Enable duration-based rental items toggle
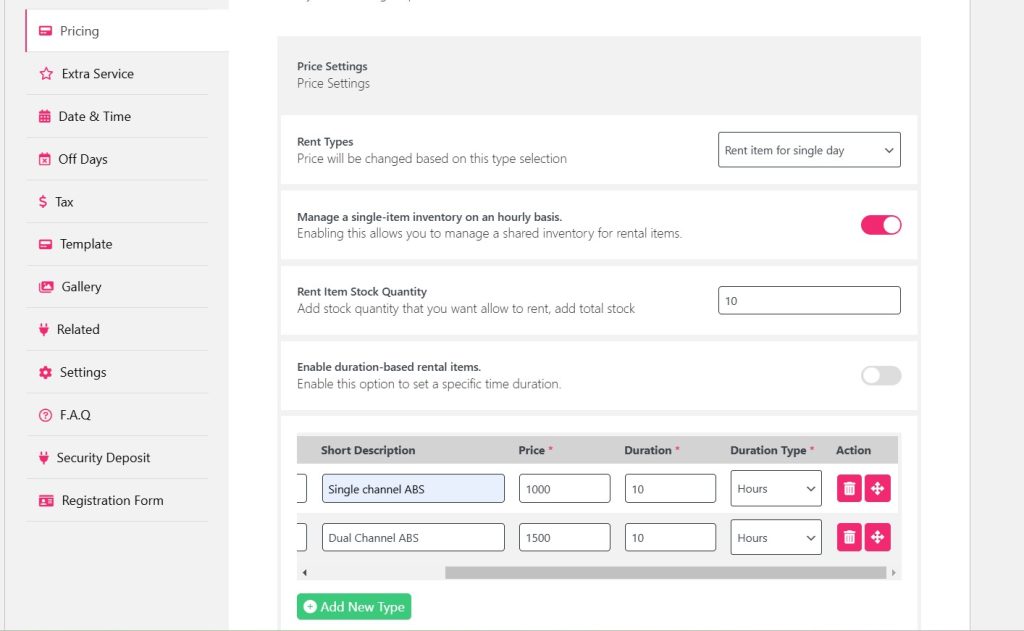Image resolution: width=1024 pixels, height=631 pixels. coord(880,375)
